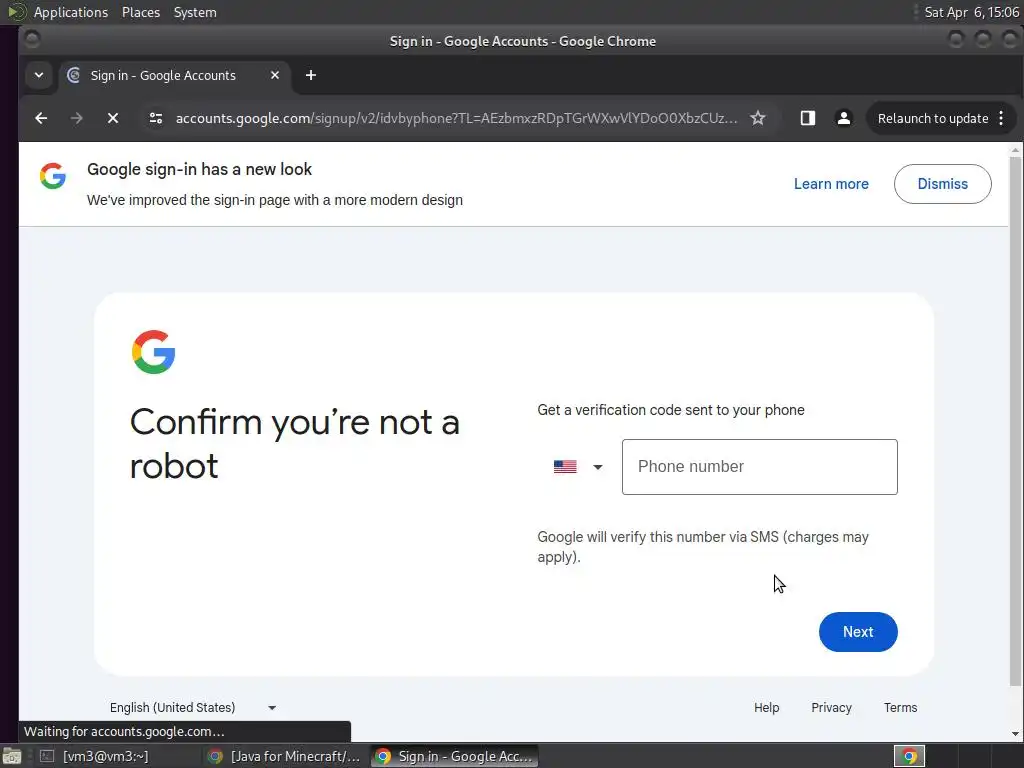Click the window menu button on title bar
The width and height of the screenshot is (1024, 768).
coord(32,40)
